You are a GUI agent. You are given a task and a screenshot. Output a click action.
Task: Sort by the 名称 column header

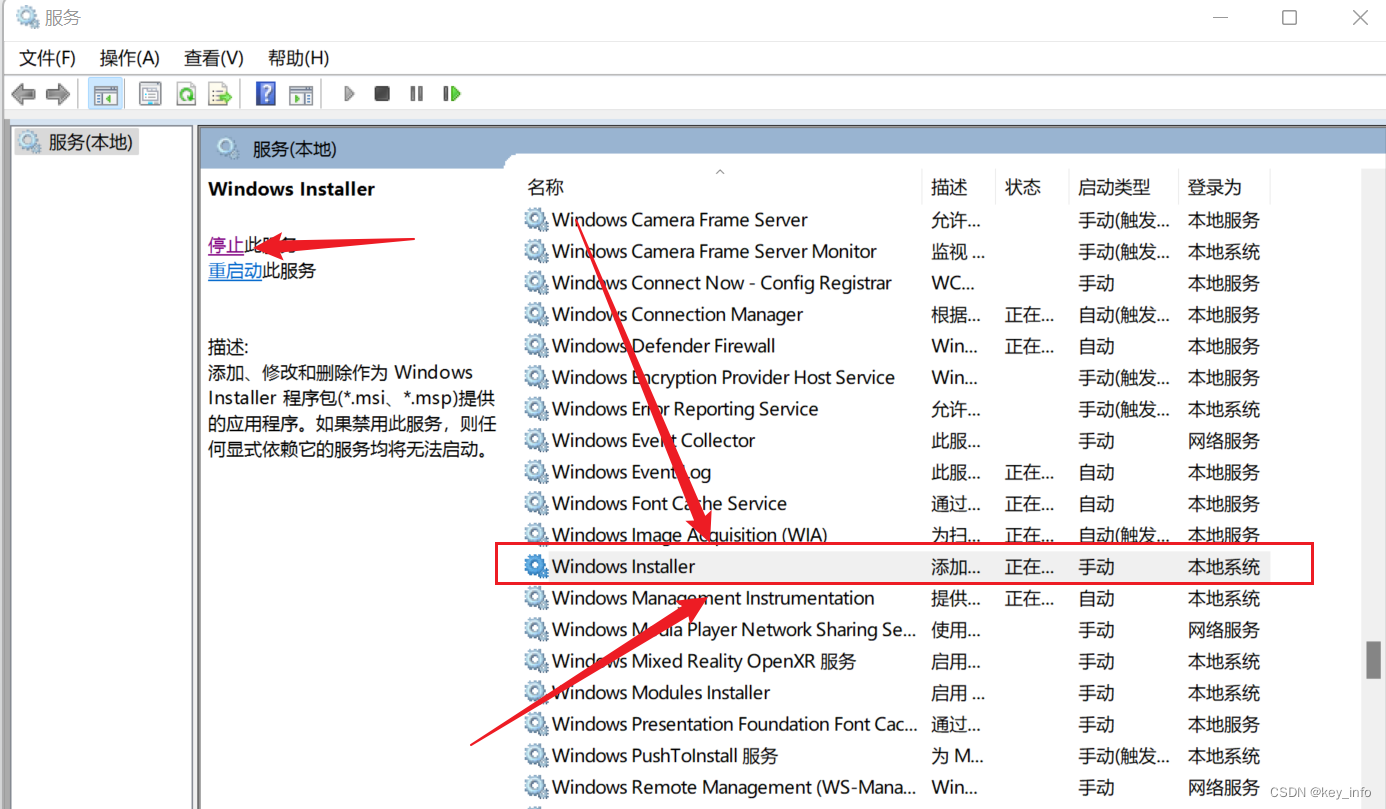point(720,187)
